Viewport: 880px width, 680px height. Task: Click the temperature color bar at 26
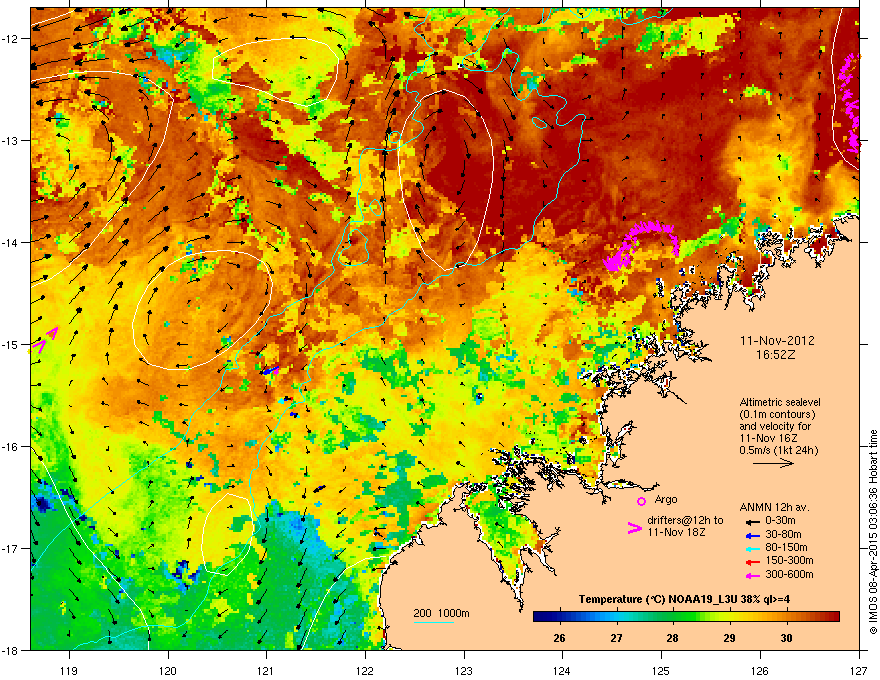click(x=559, y=617)
